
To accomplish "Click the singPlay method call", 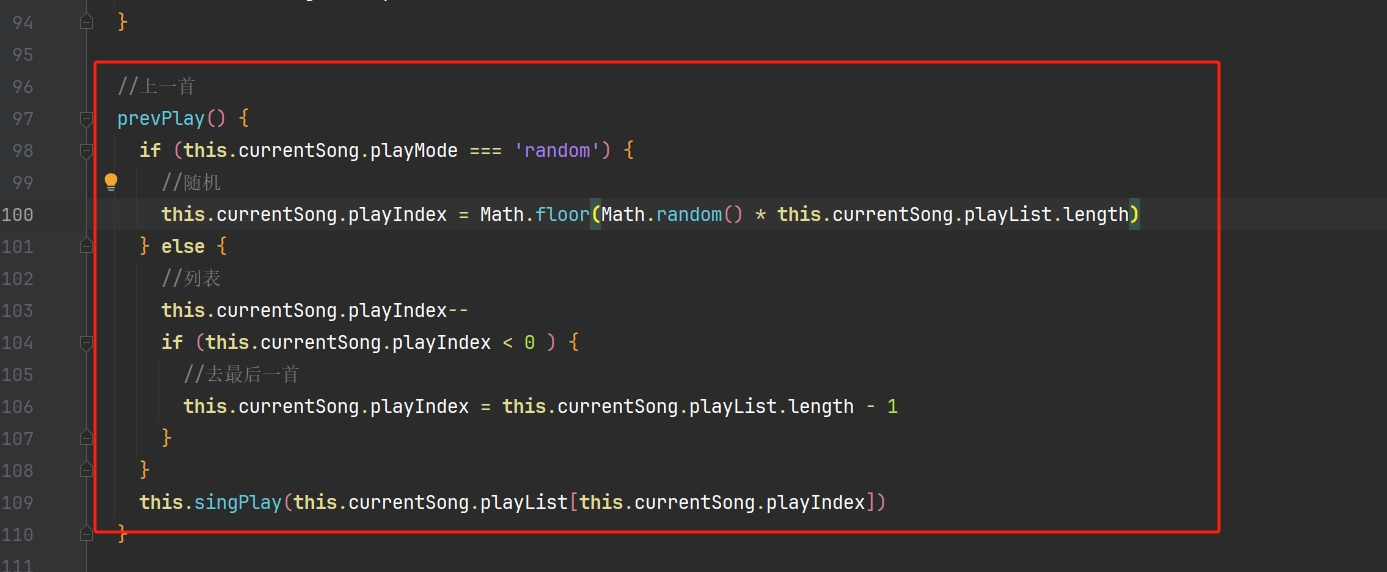I will click(238, 502).
